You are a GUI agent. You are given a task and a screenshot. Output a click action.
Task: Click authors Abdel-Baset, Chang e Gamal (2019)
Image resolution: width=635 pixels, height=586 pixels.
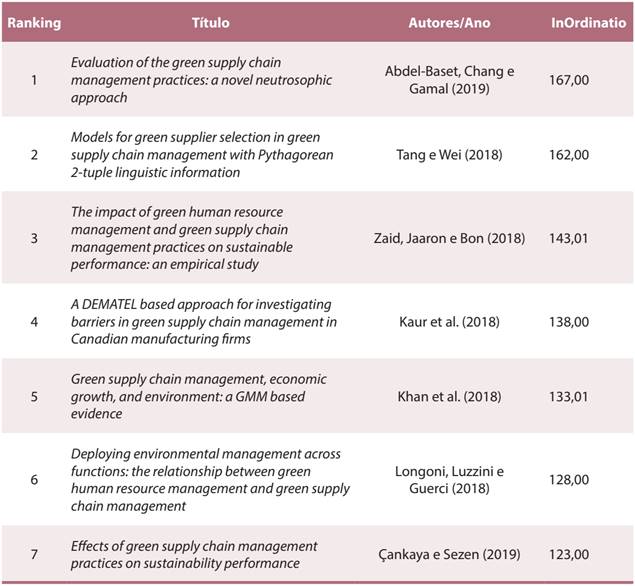(x=448, y=80)
